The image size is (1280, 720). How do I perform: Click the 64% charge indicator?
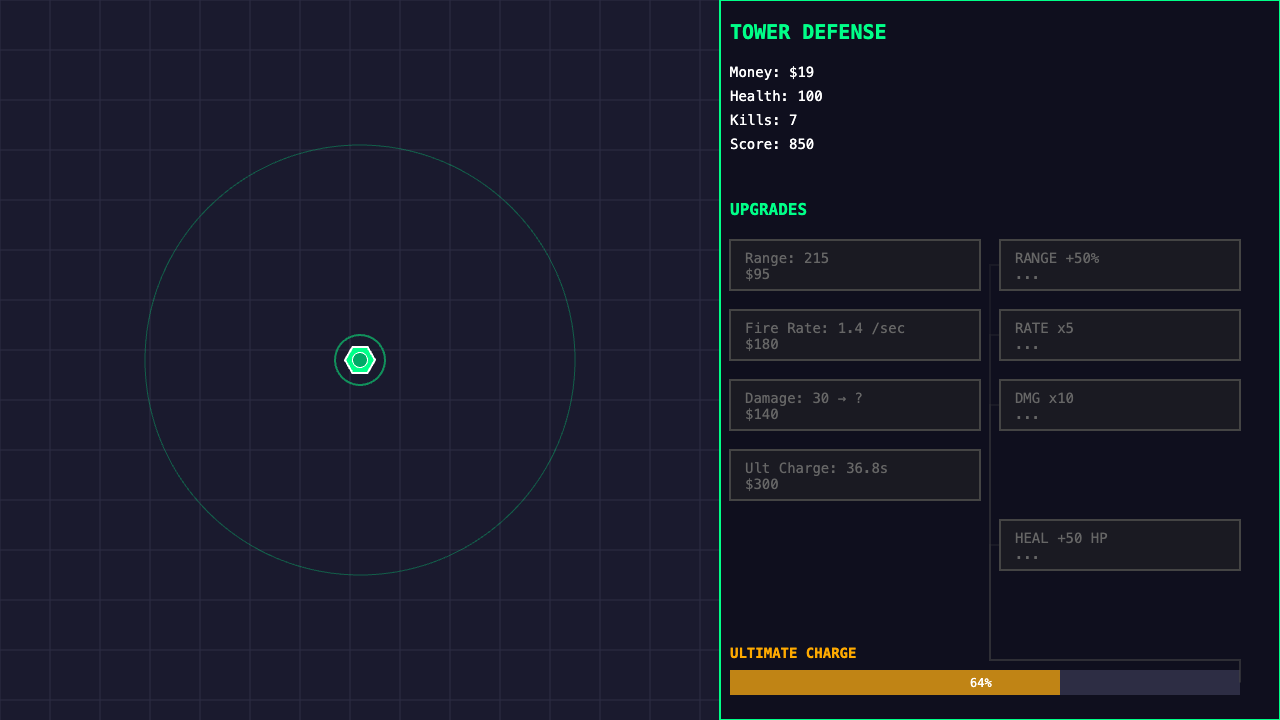[x=981, y=682]
